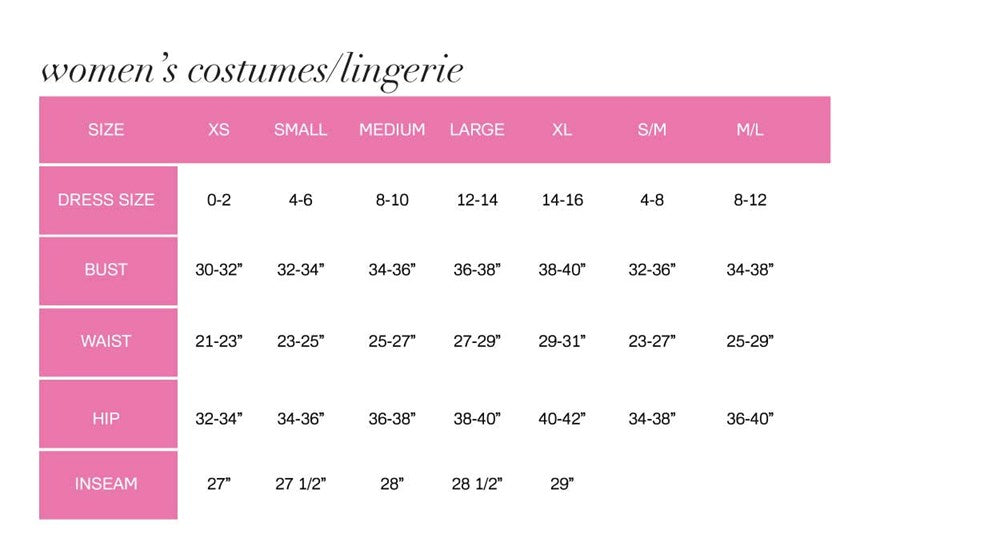This screenshot has width=1000, height=542.
Task: Click the DRESS SIZE row label
Action: [x=106, y=200]
